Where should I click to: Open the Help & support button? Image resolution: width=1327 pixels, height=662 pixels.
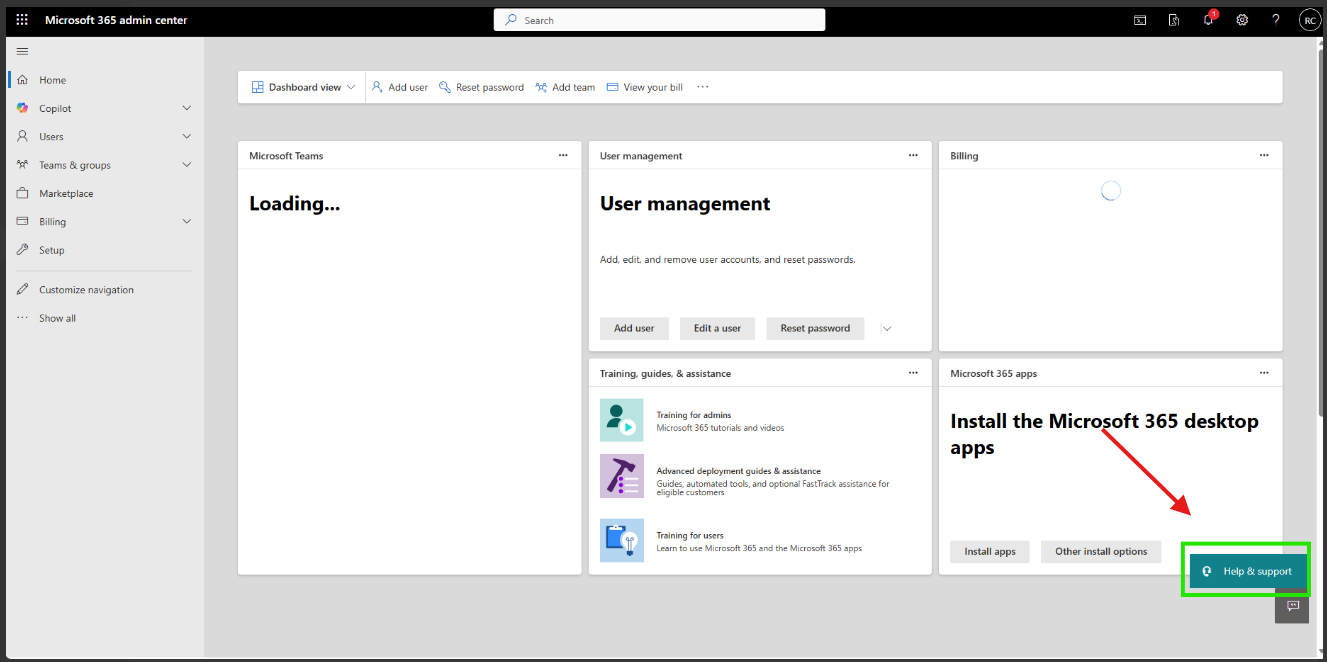tap(1247, 571)
